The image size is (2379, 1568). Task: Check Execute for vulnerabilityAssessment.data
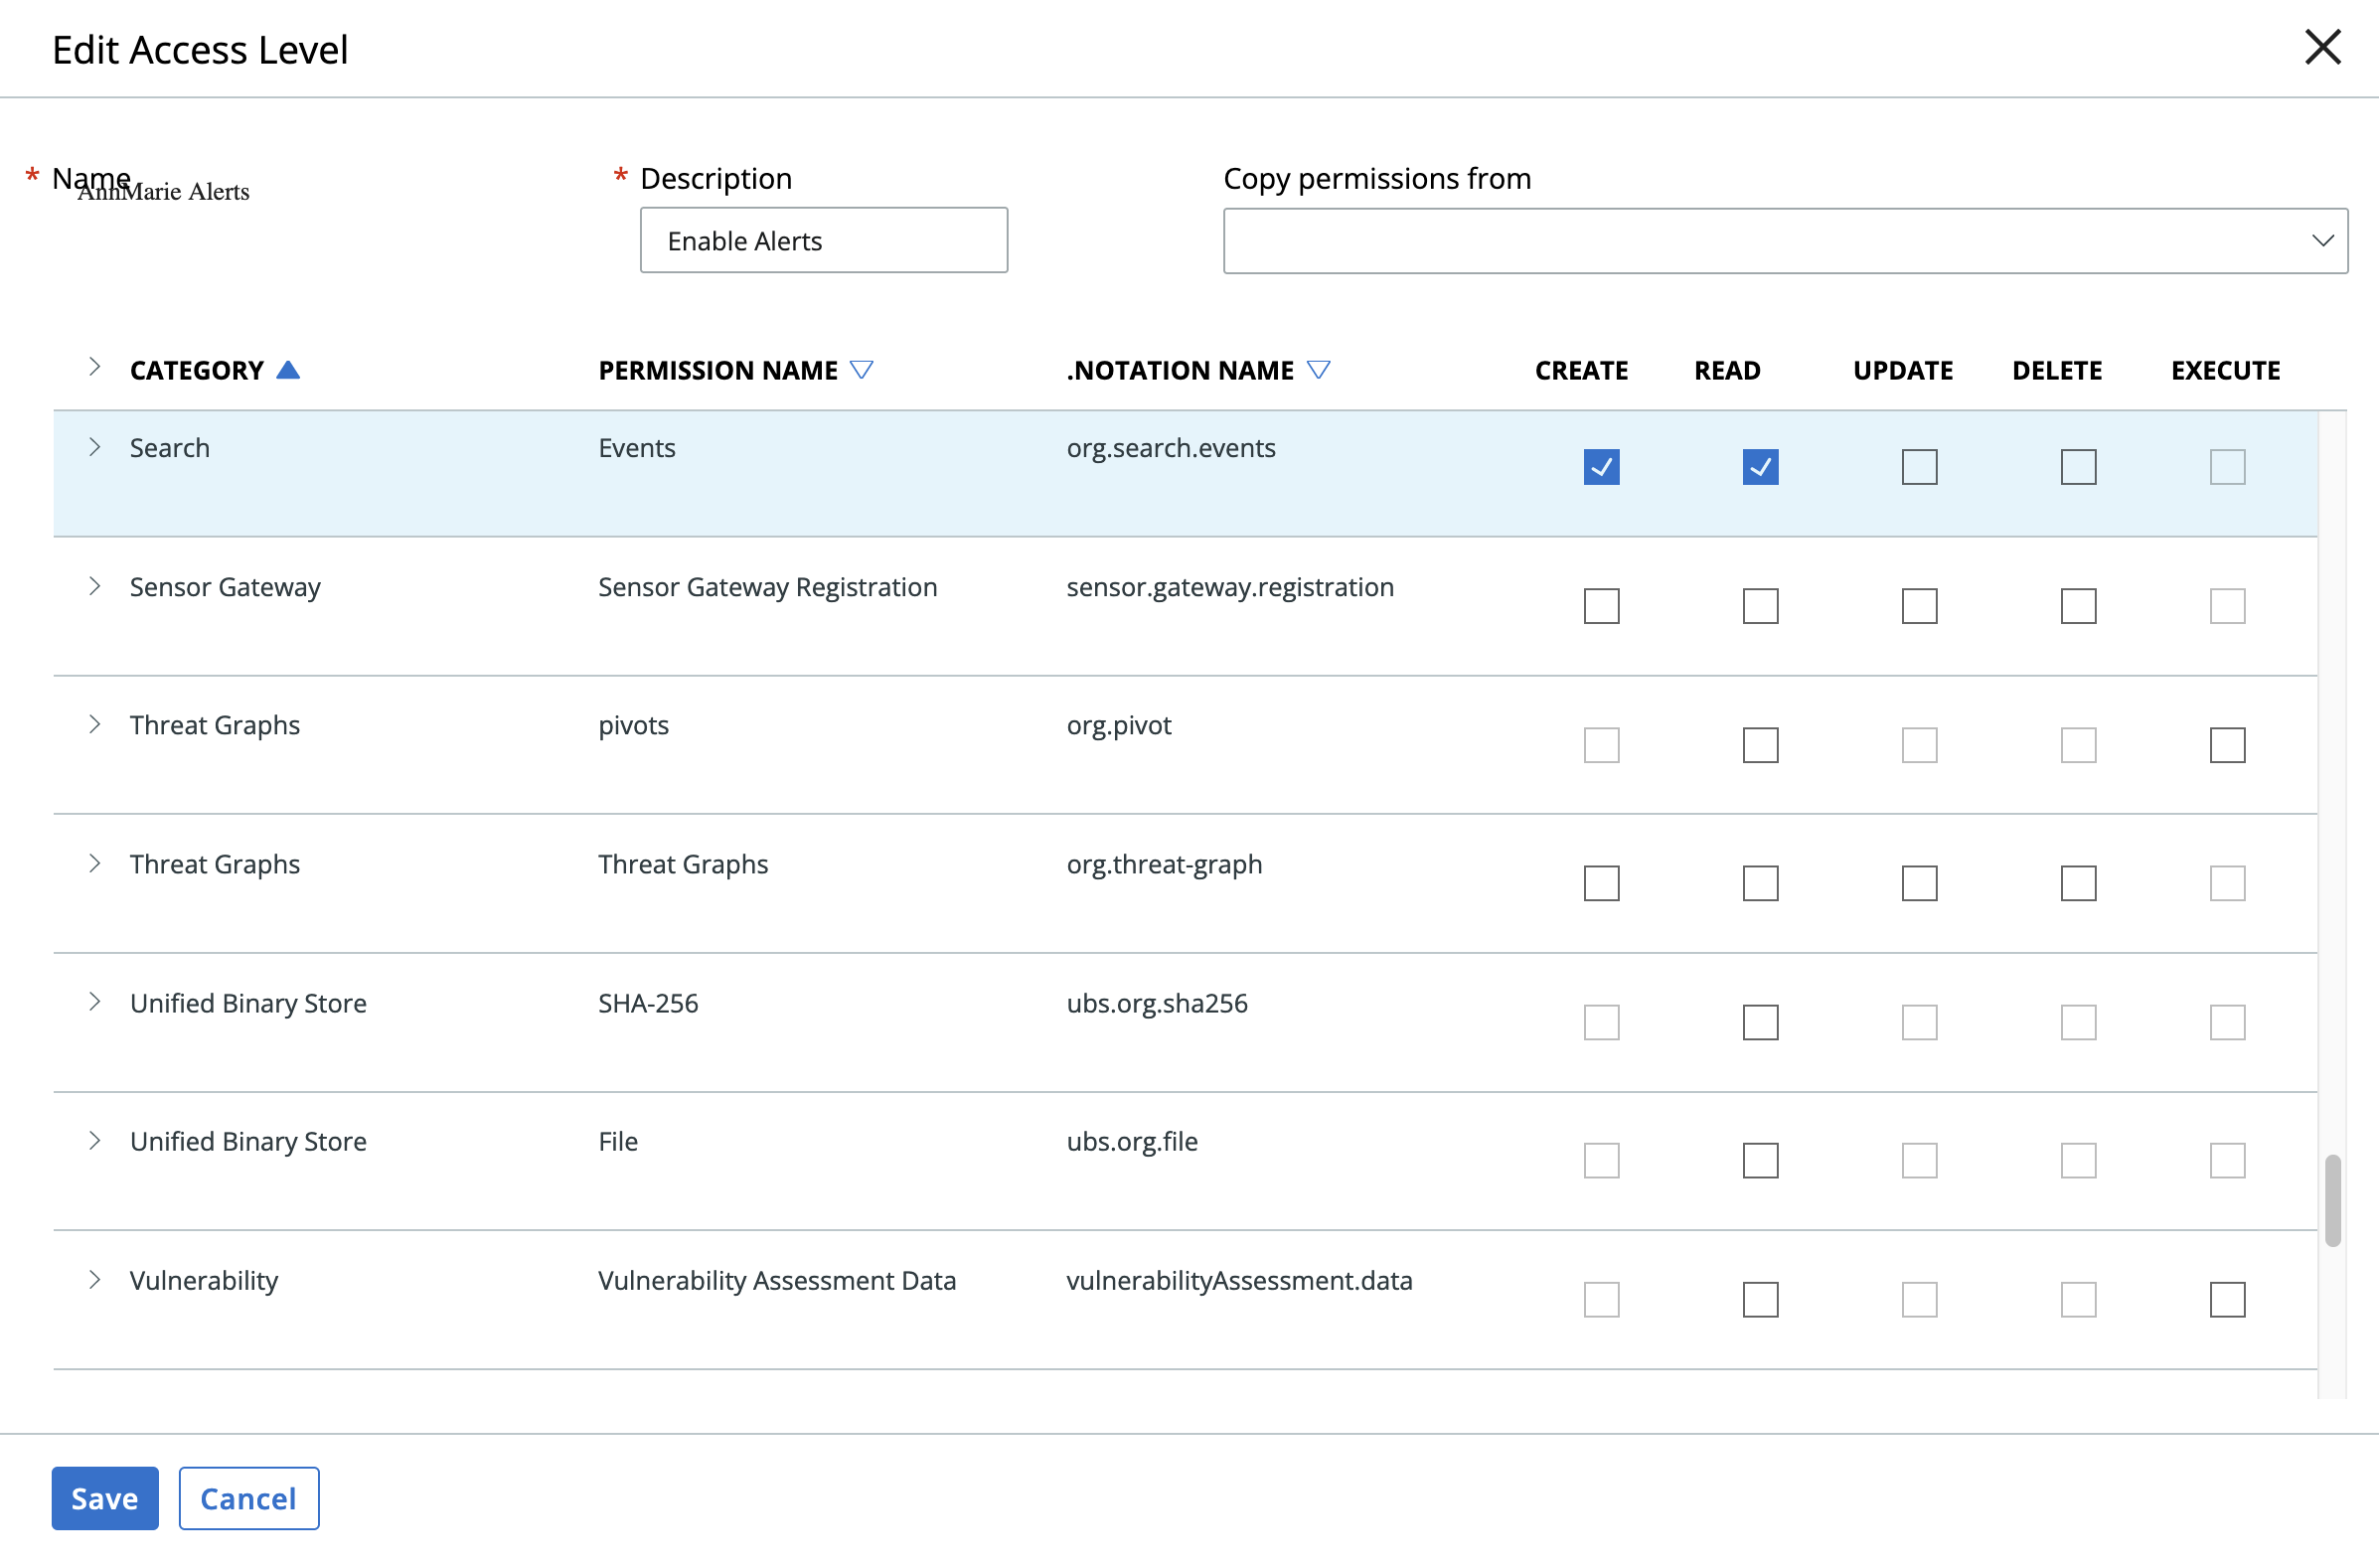point(2227,1300)
